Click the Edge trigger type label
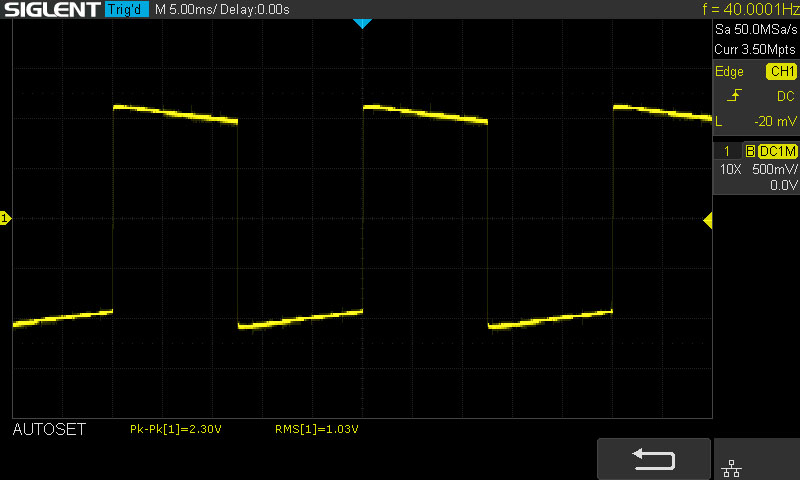Image resolution: width=800 pixels, height=480 pixels. tap(729, 71)
